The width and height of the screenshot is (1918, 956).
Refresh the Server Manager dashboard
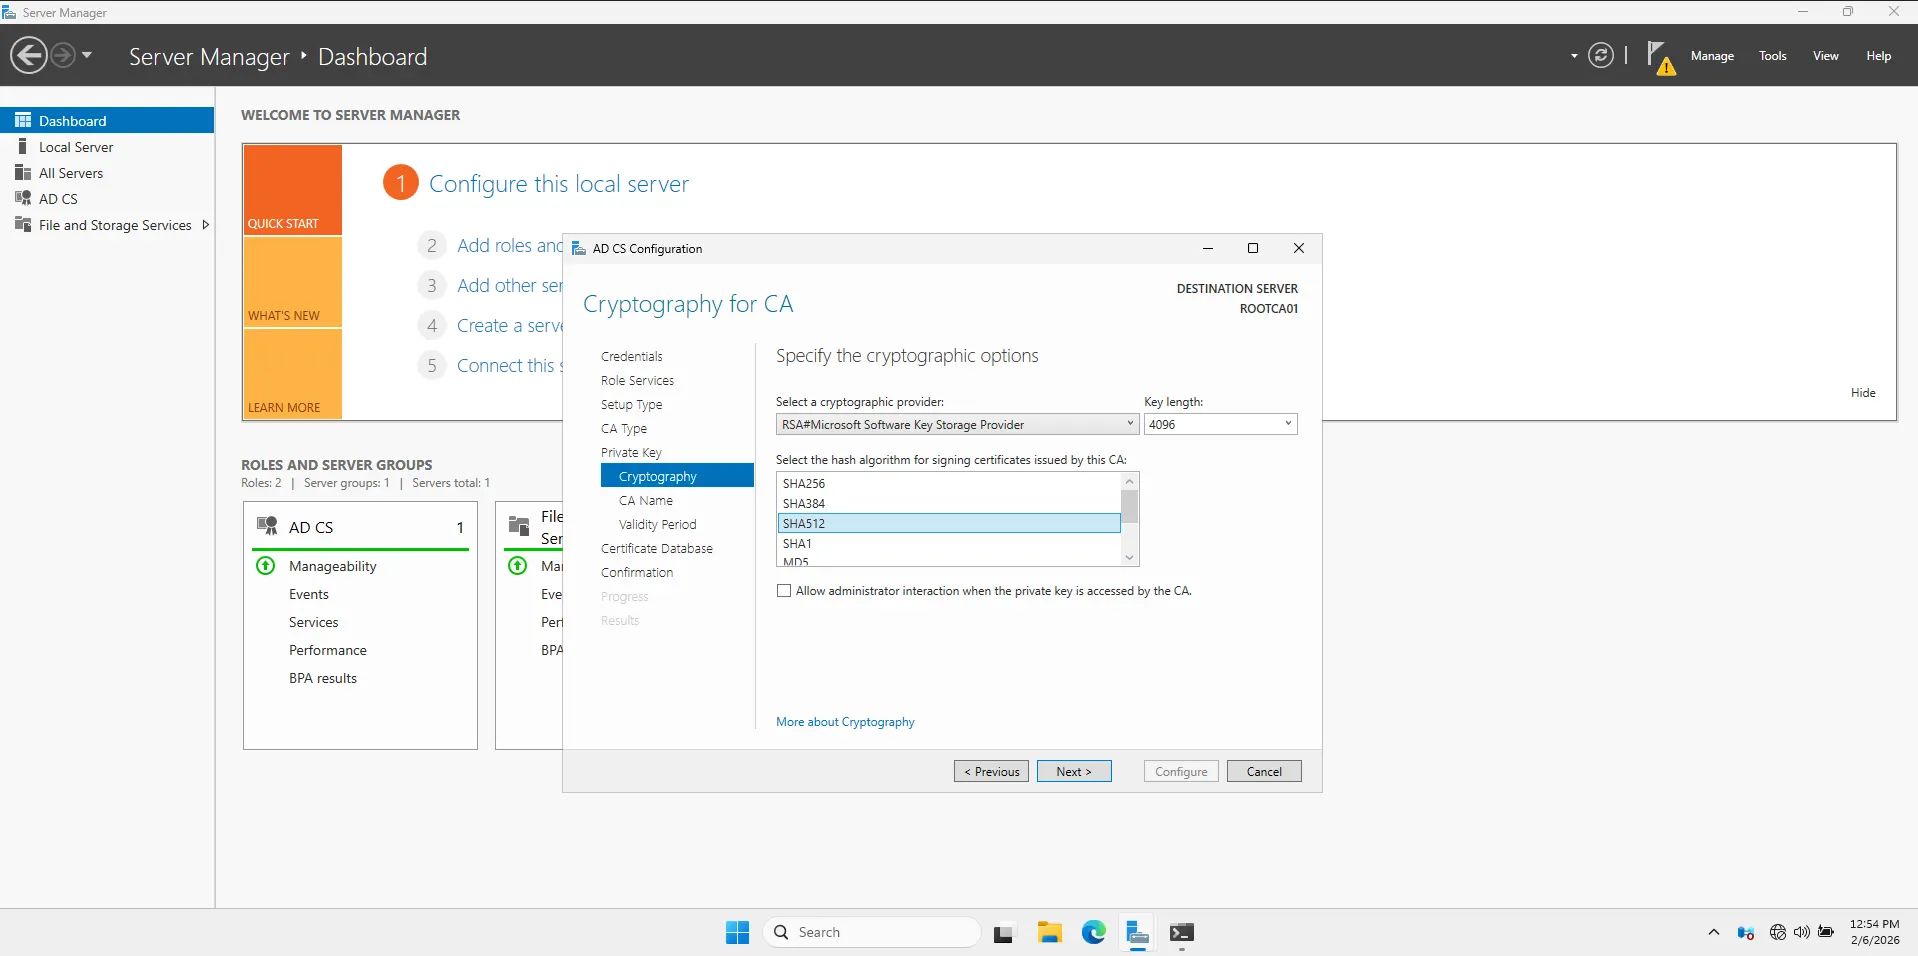tap(1600, 55)
